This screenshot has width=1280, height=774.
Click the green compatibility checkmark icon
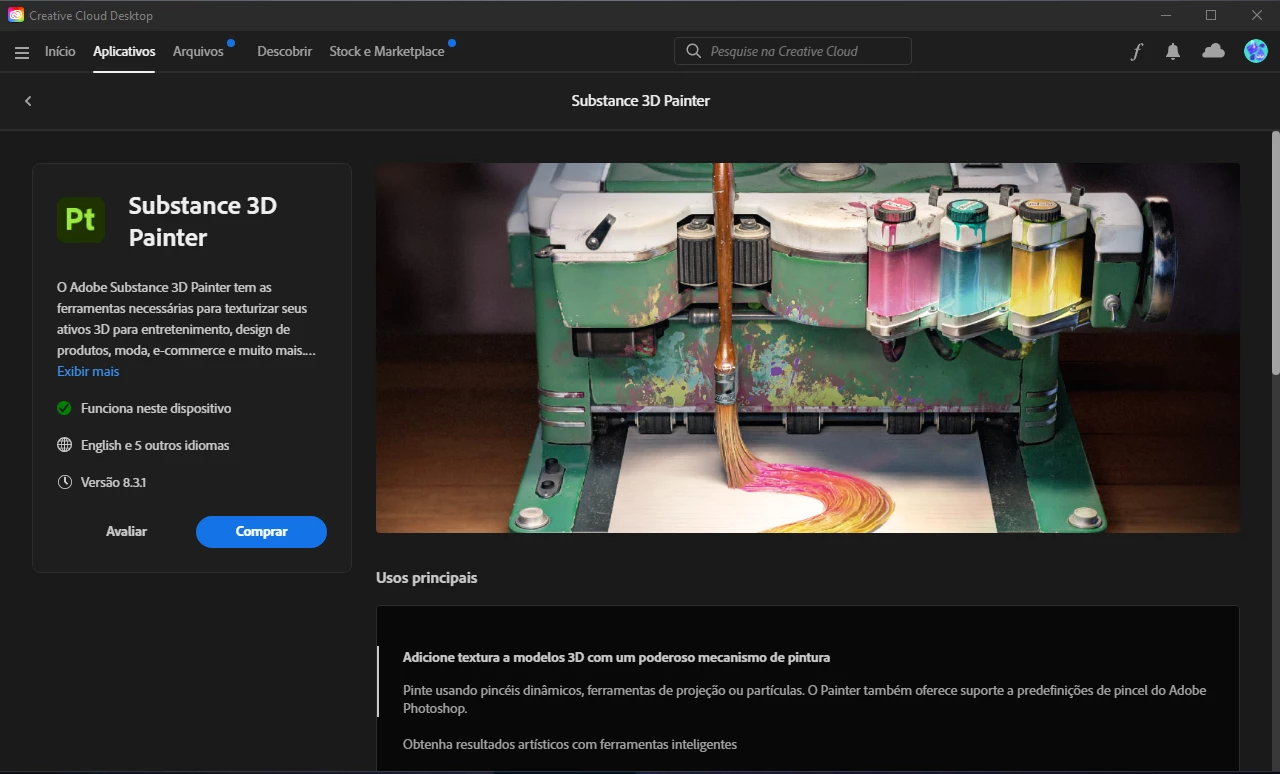click(64, 408)
